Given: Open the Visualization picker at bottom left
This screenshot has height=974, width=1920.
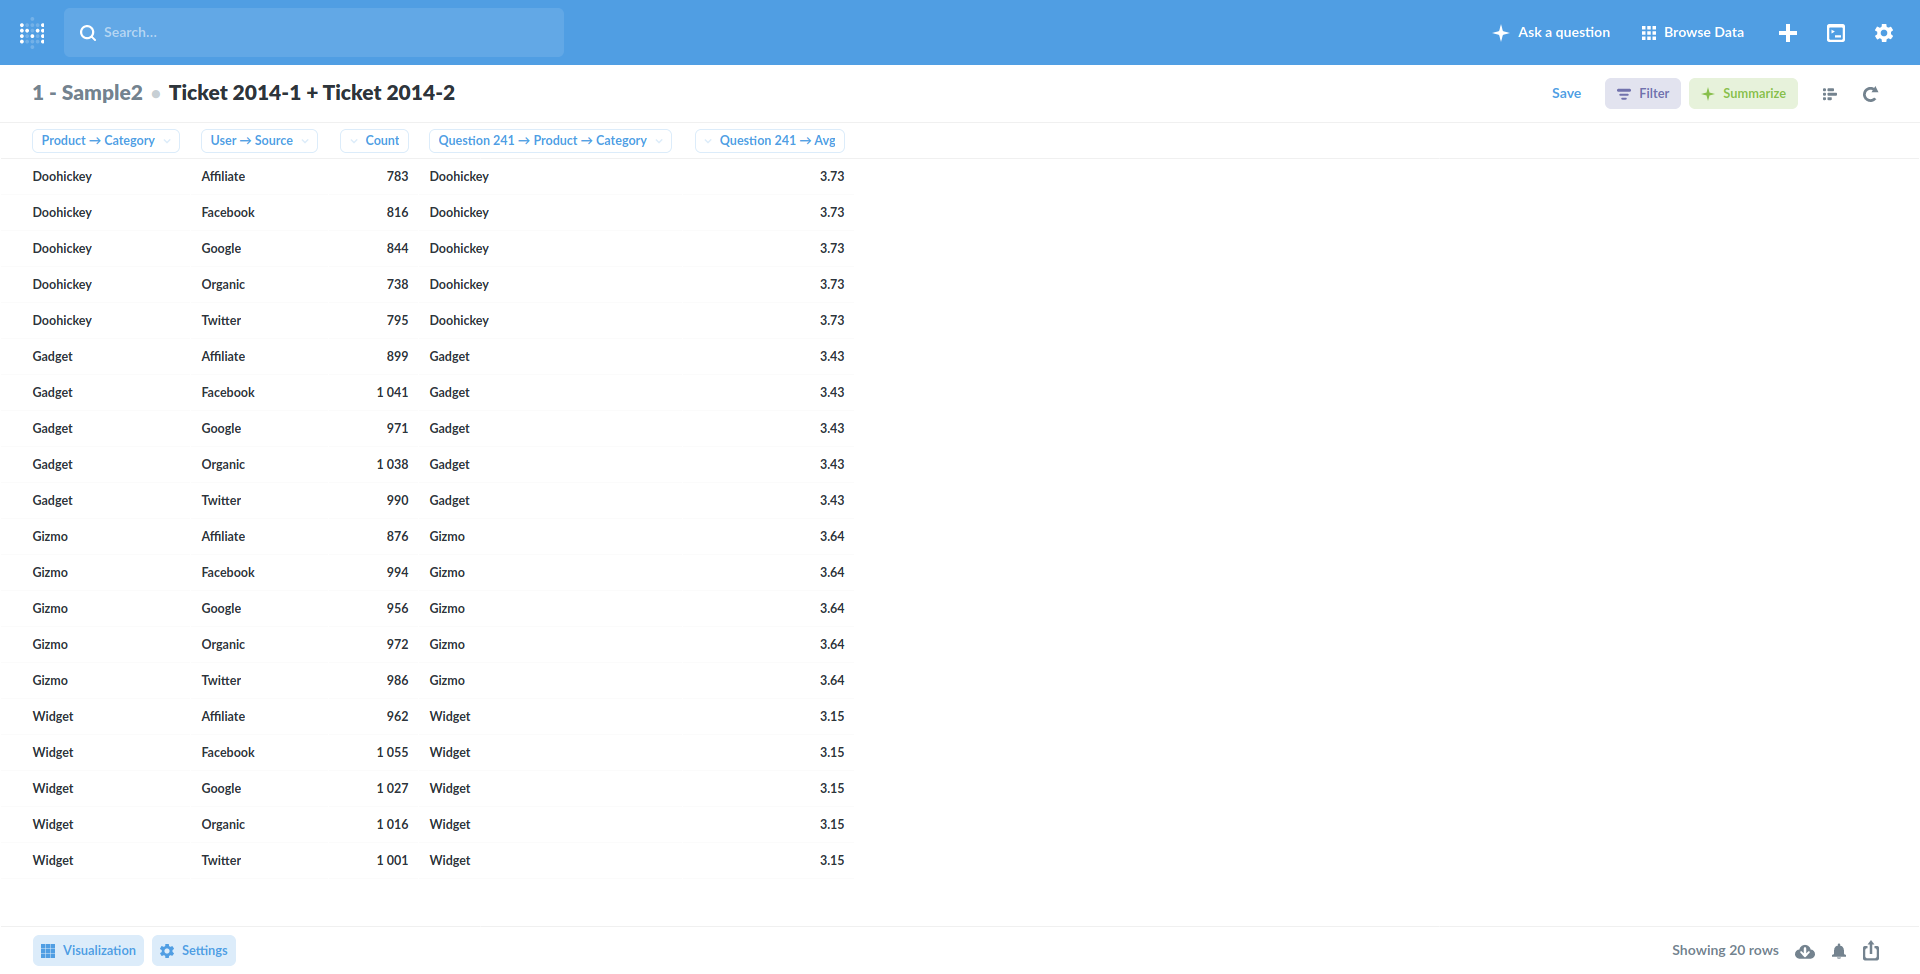Looking at the screenshot, I should [x=87, y=950].
